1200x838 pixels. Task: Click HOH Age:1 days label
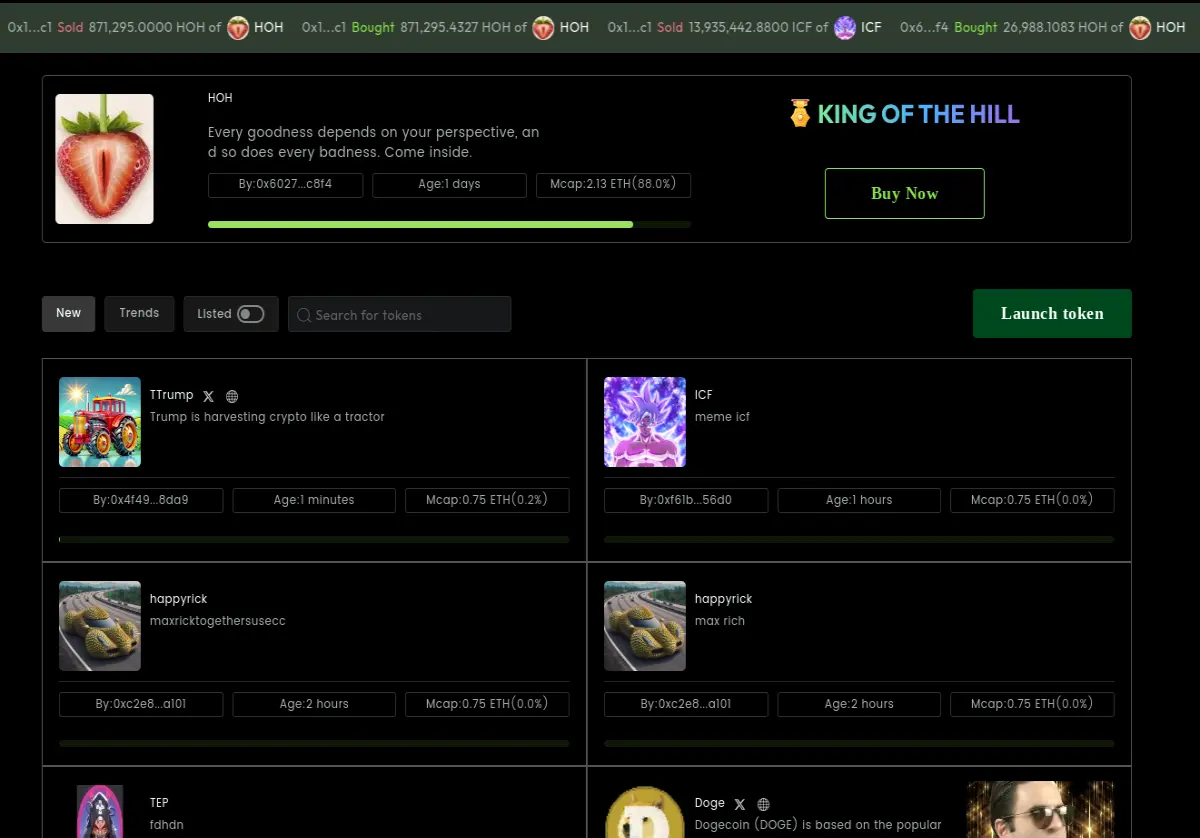449,185
